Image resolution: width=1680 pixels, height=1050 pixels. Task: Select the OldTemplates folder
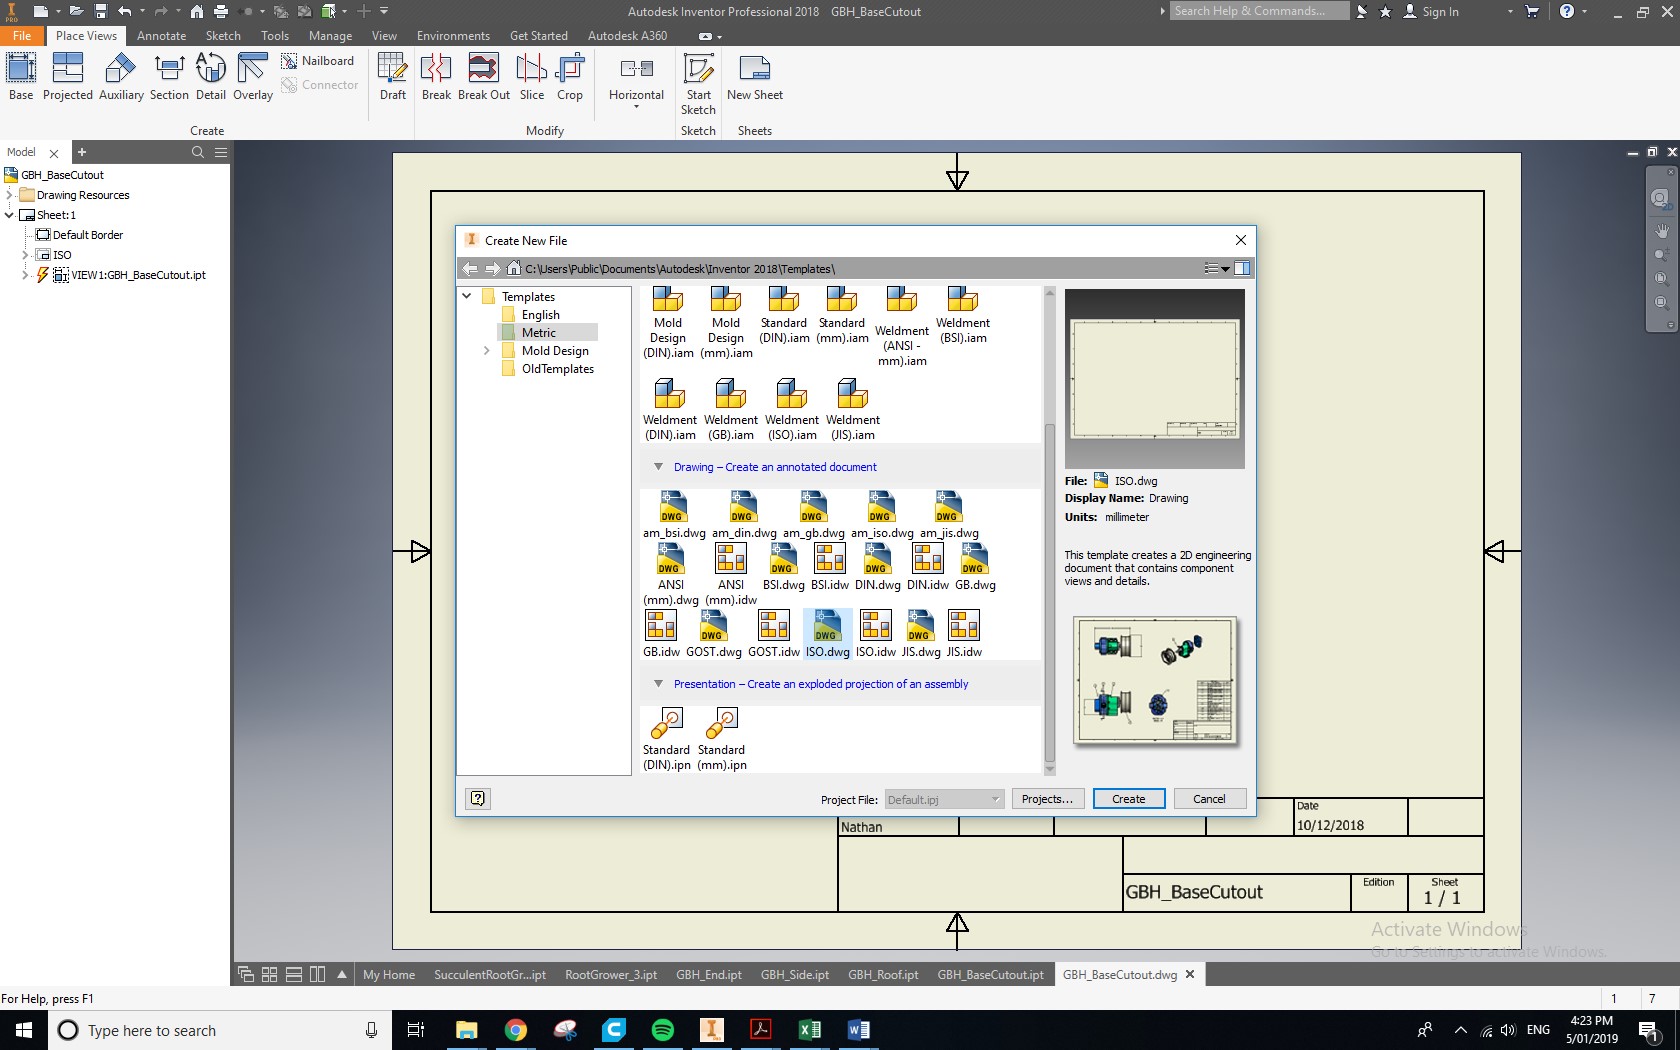(557, 369)
